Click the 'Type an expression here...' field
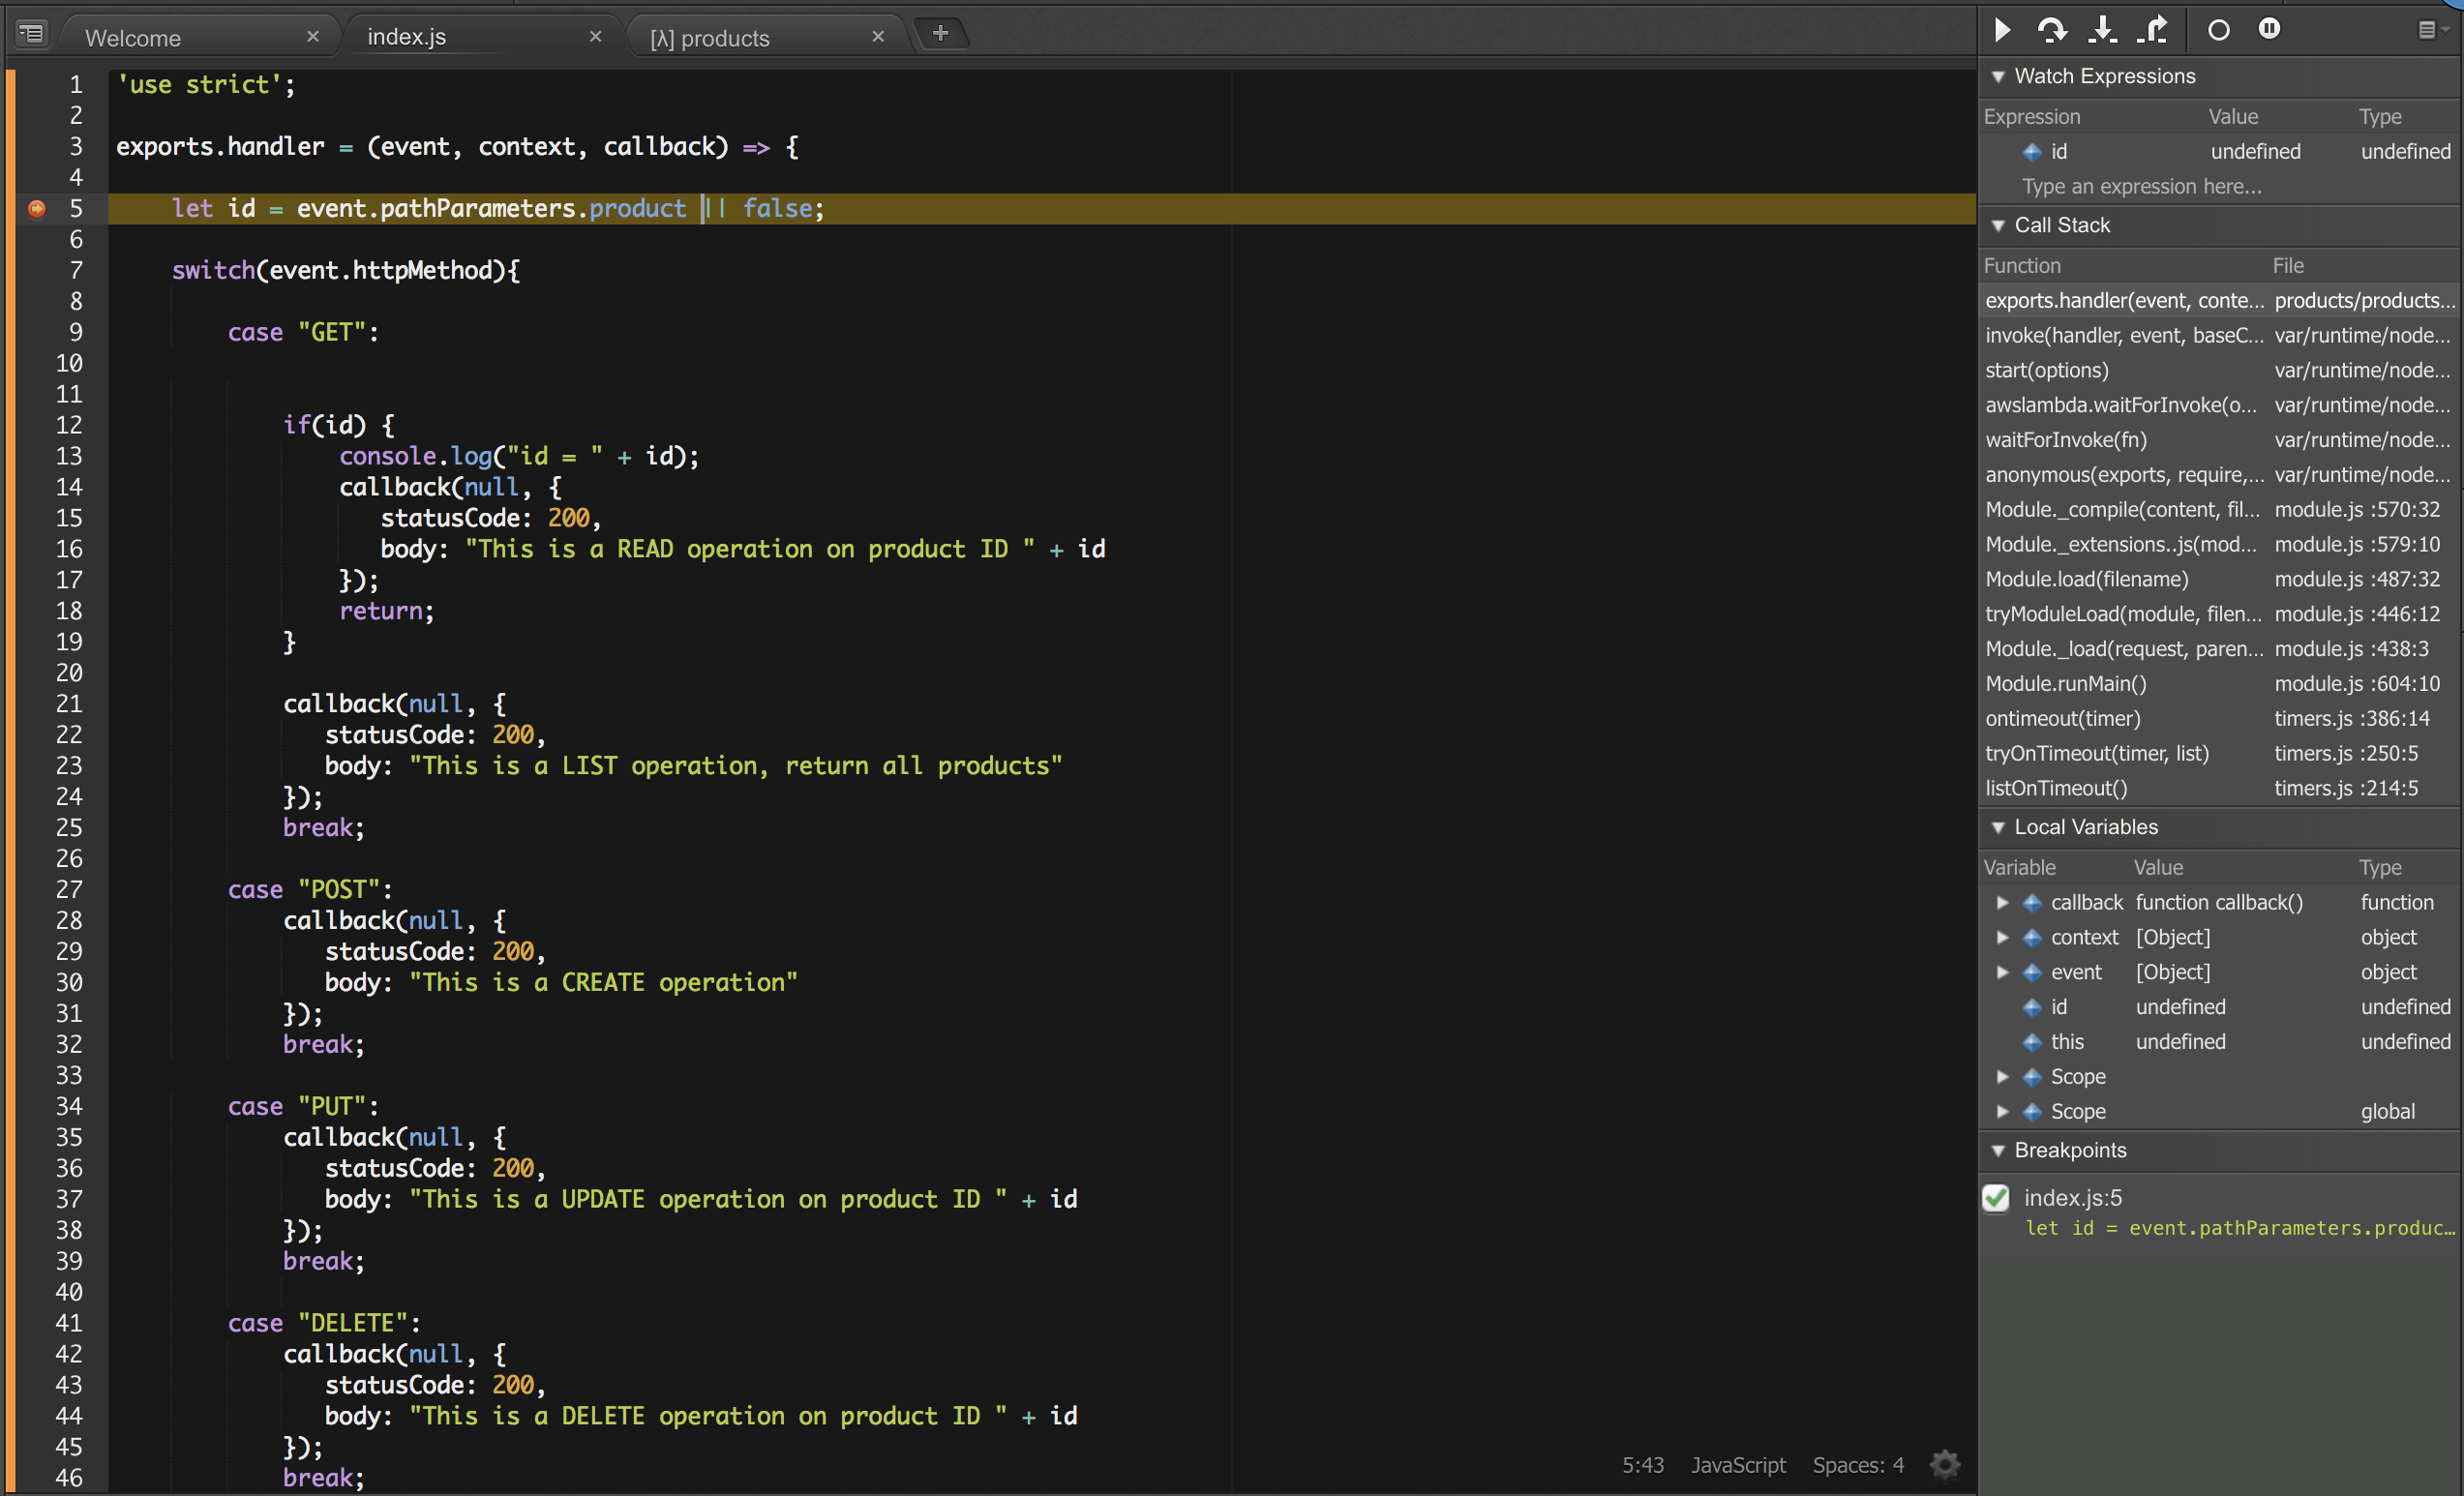 tap(2142, 187)
